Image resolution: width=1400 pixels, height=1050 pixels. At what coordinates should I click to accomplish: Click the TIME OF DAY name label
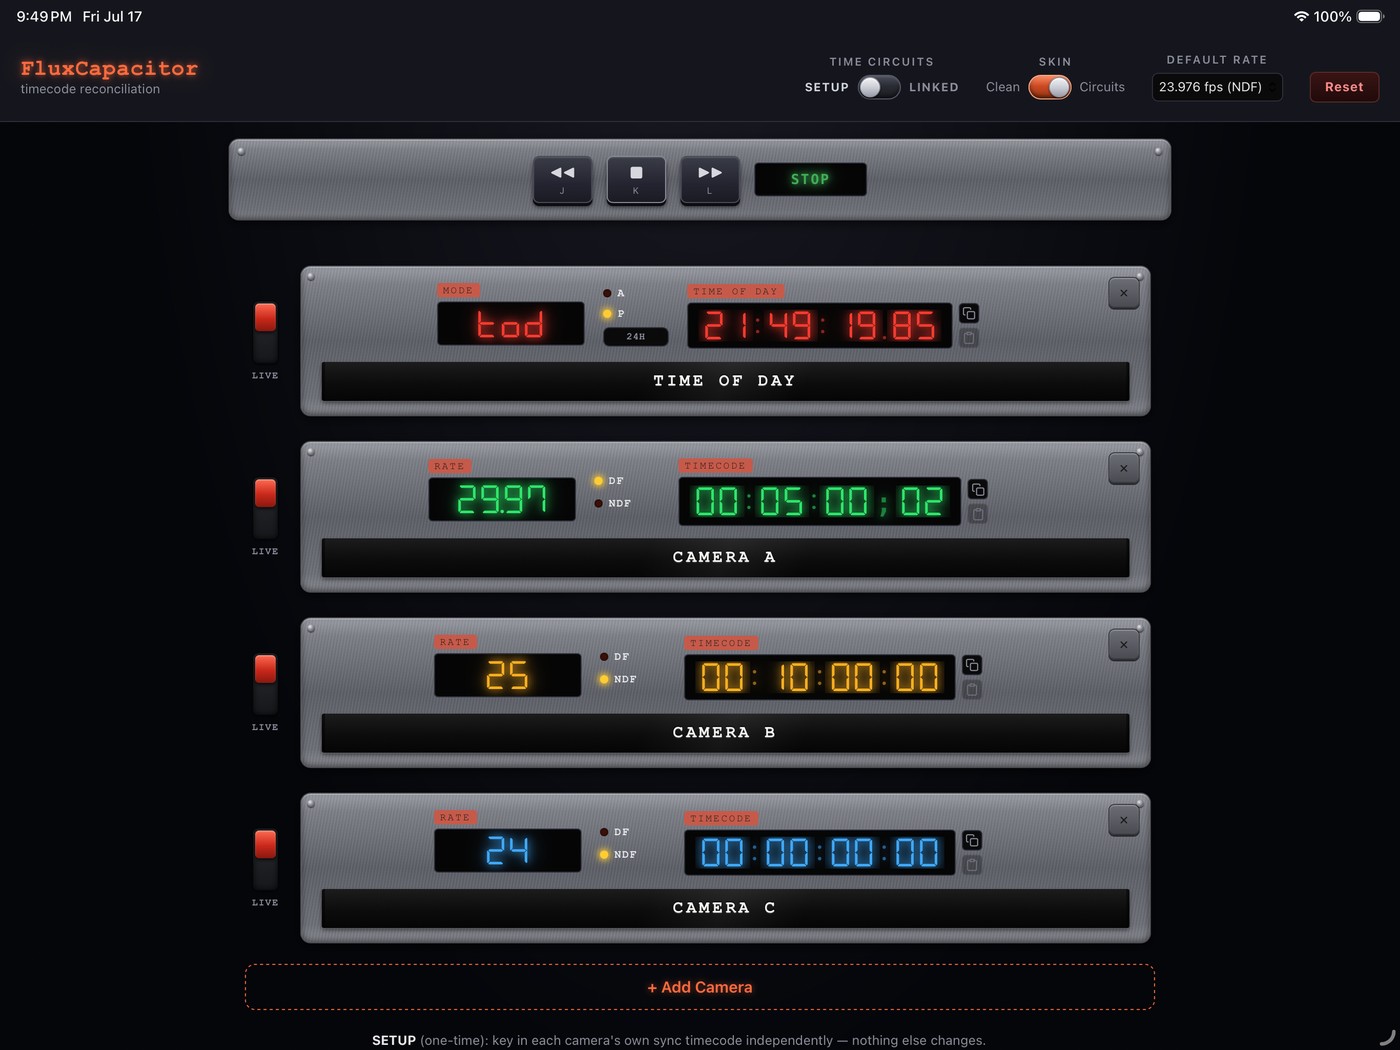pos(725,381)
